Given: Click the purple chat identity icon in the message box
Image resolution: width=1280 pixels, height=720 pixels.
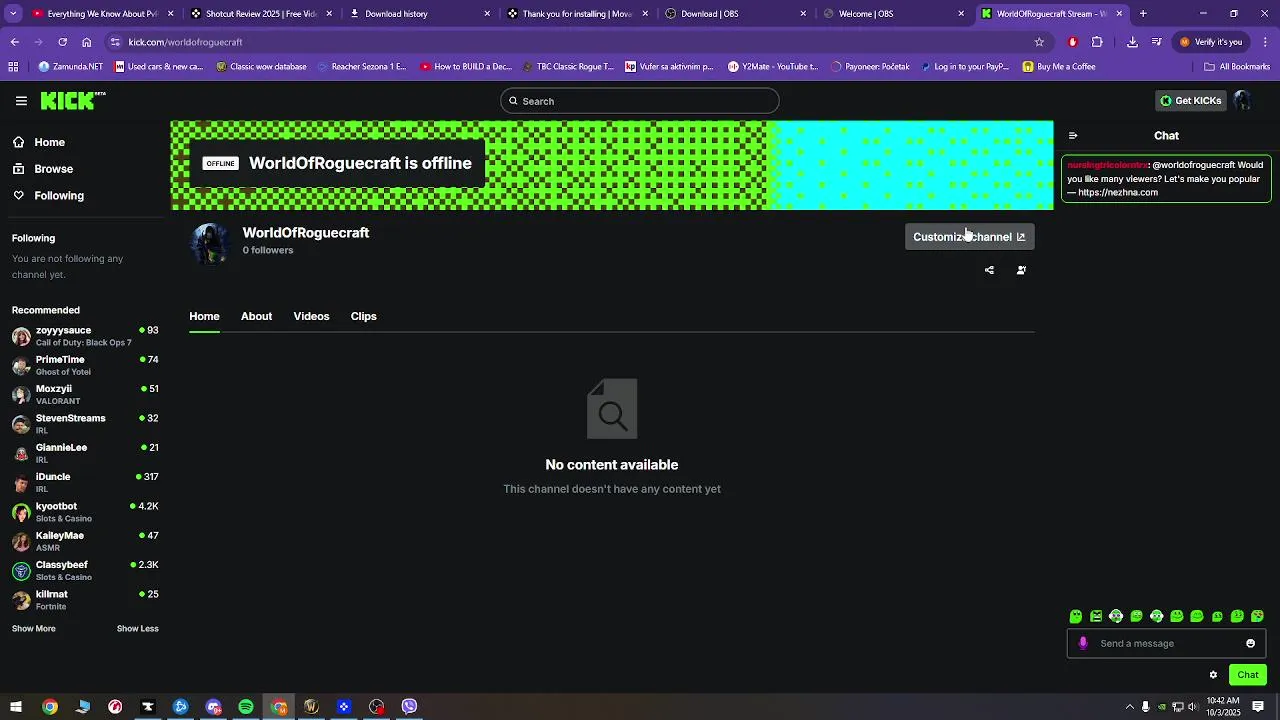Looking at the screenshot, I should pos(1083,643).
